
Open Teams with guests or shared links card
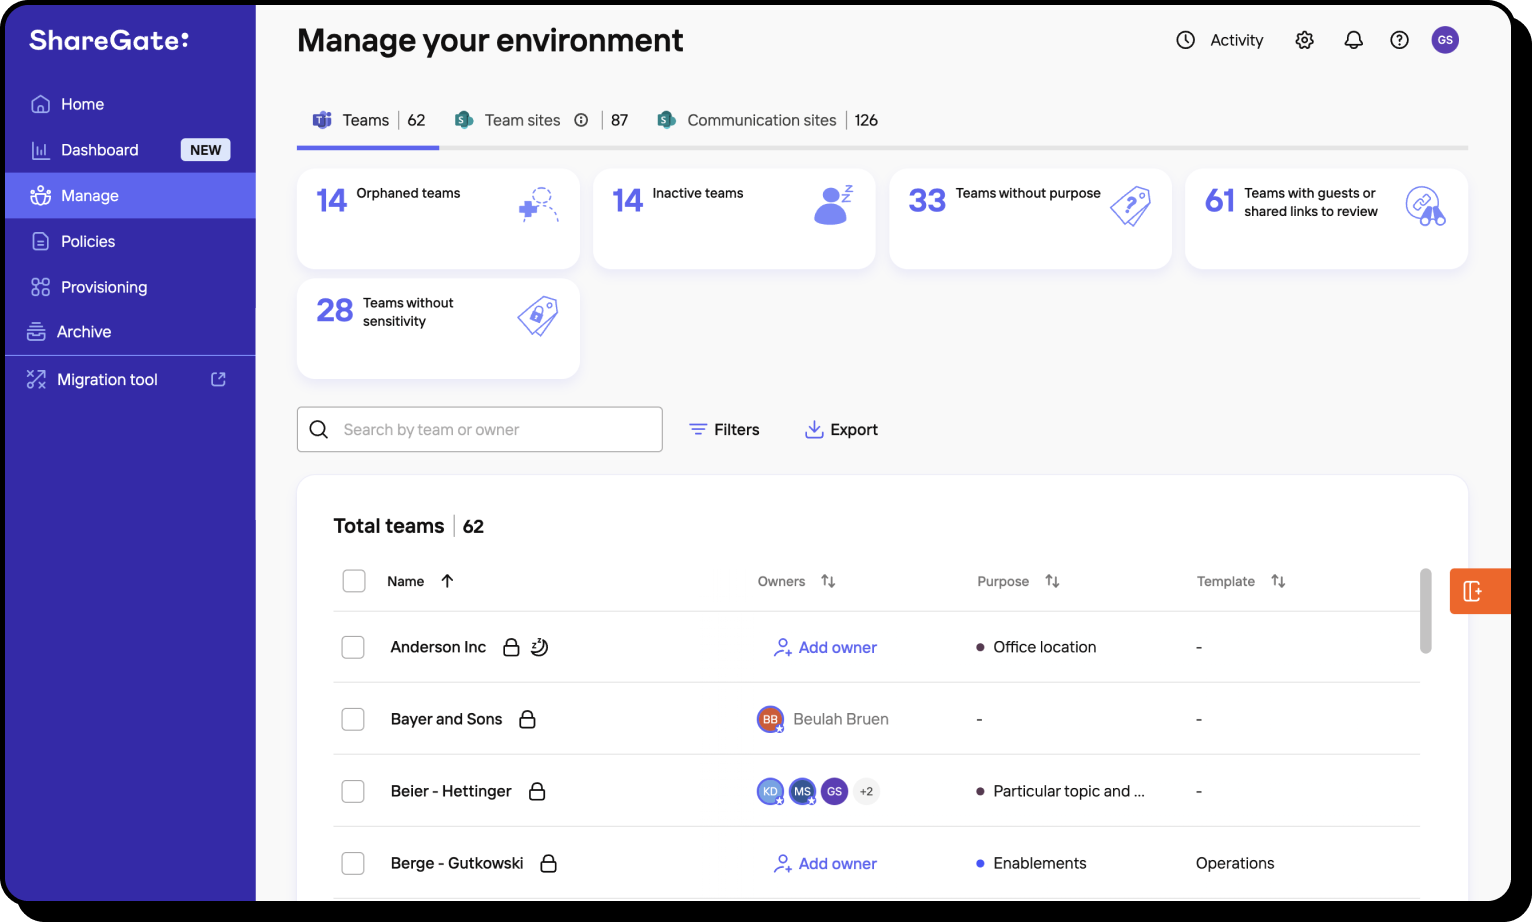click(1326, 219)
